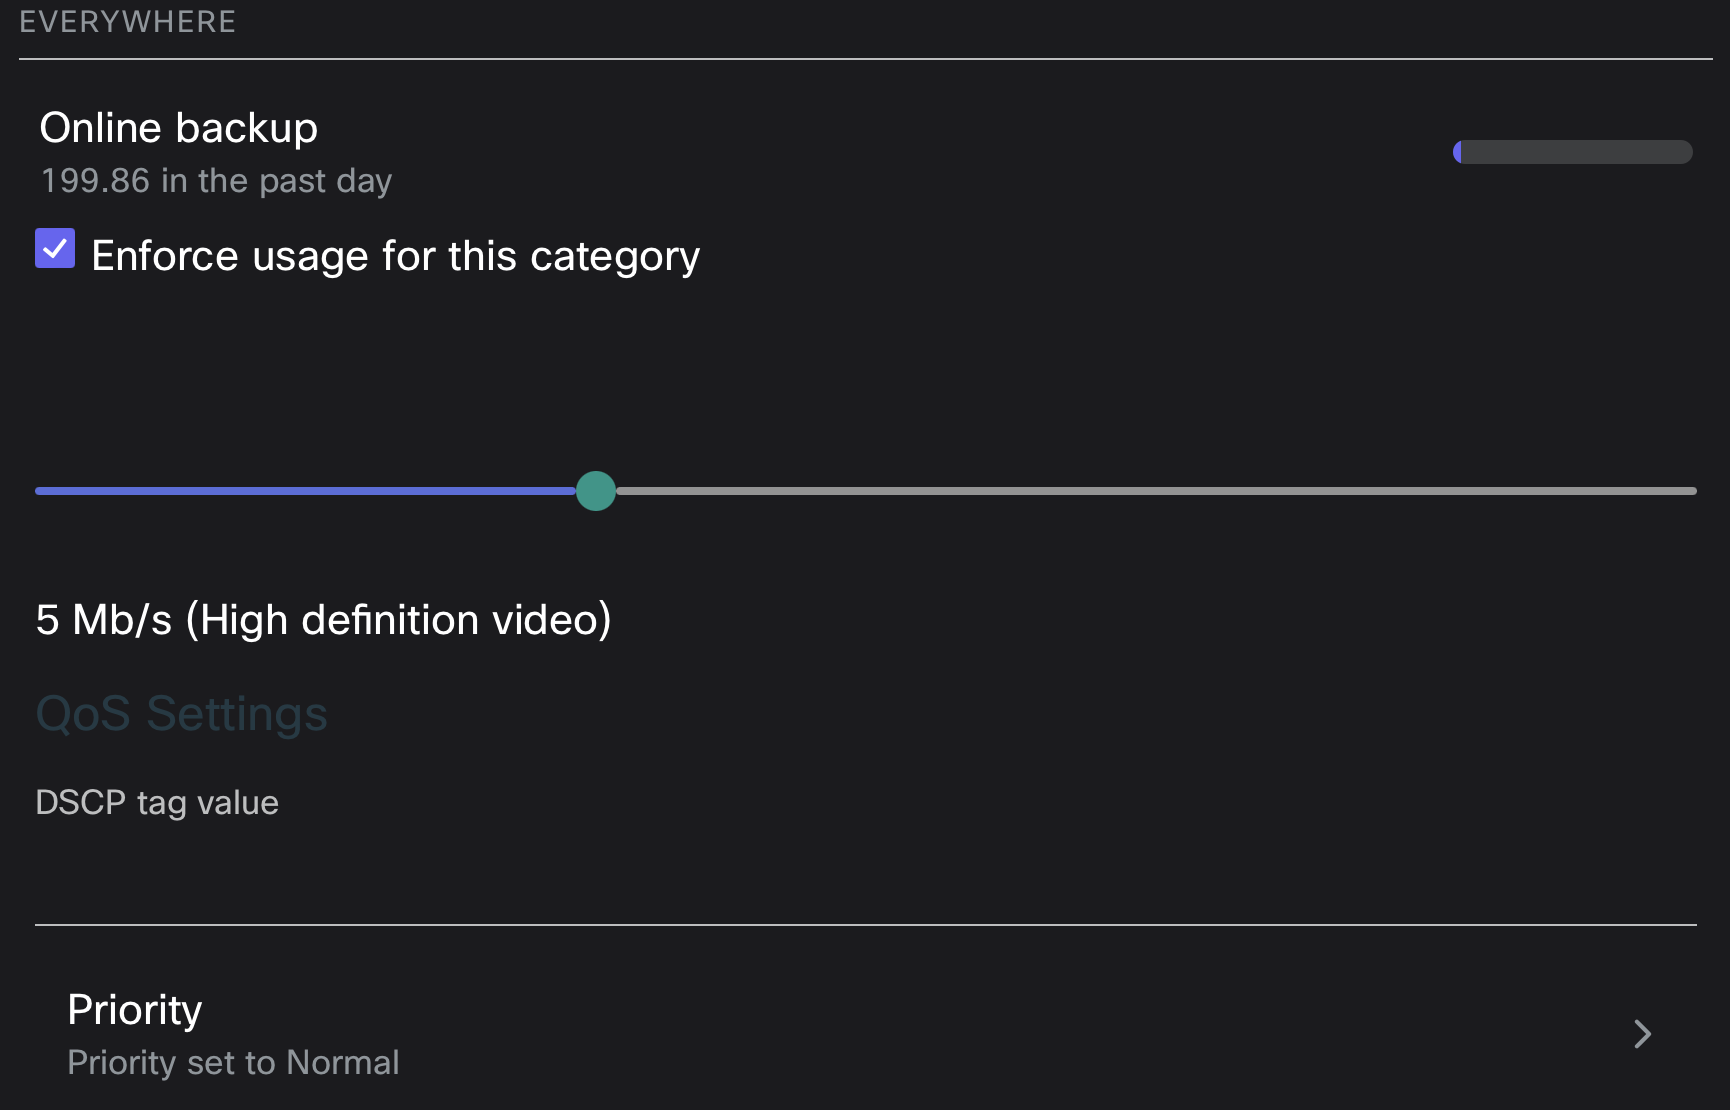The height and width of the screenshot is (1110, 1730).
Task: Click the Priority chevron arrow
Action: [x=1641, y=1034]
